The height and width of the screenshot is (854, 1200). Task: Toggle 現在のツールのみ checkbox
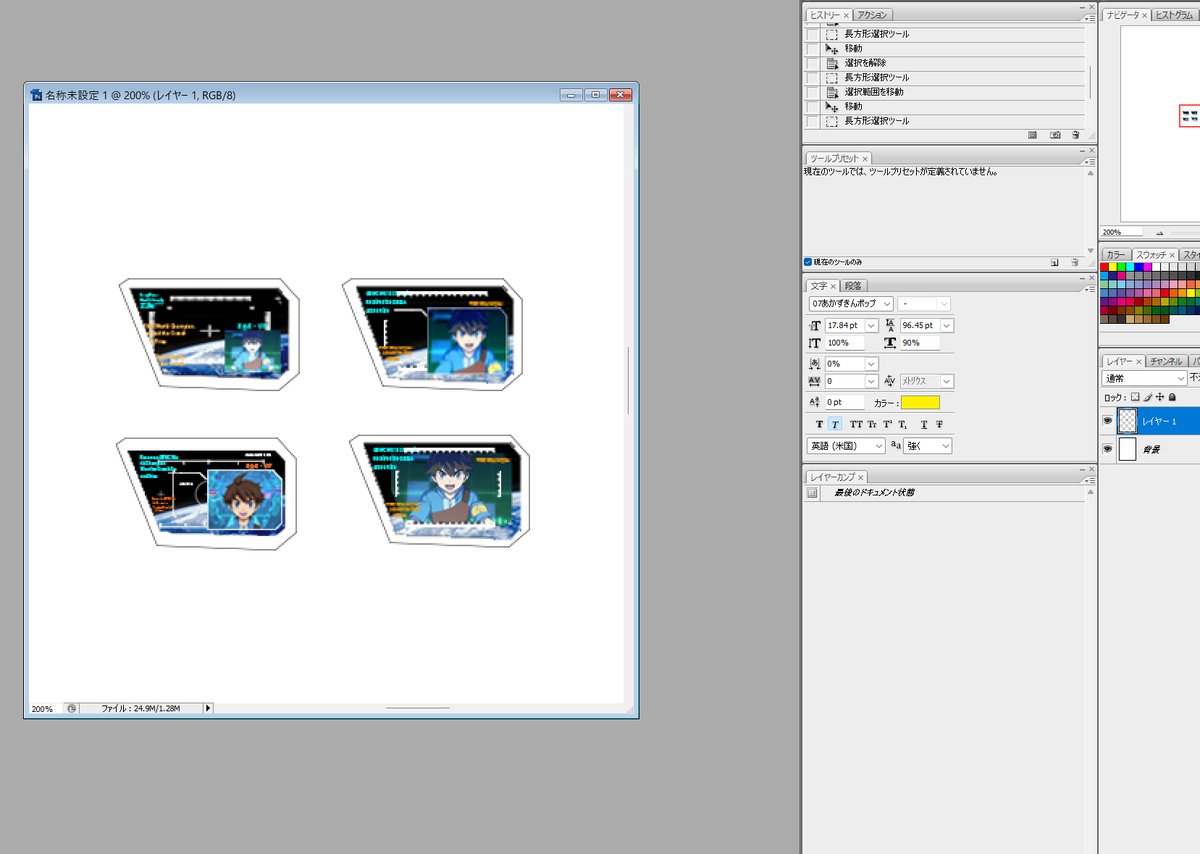click(x=808, y=262)
